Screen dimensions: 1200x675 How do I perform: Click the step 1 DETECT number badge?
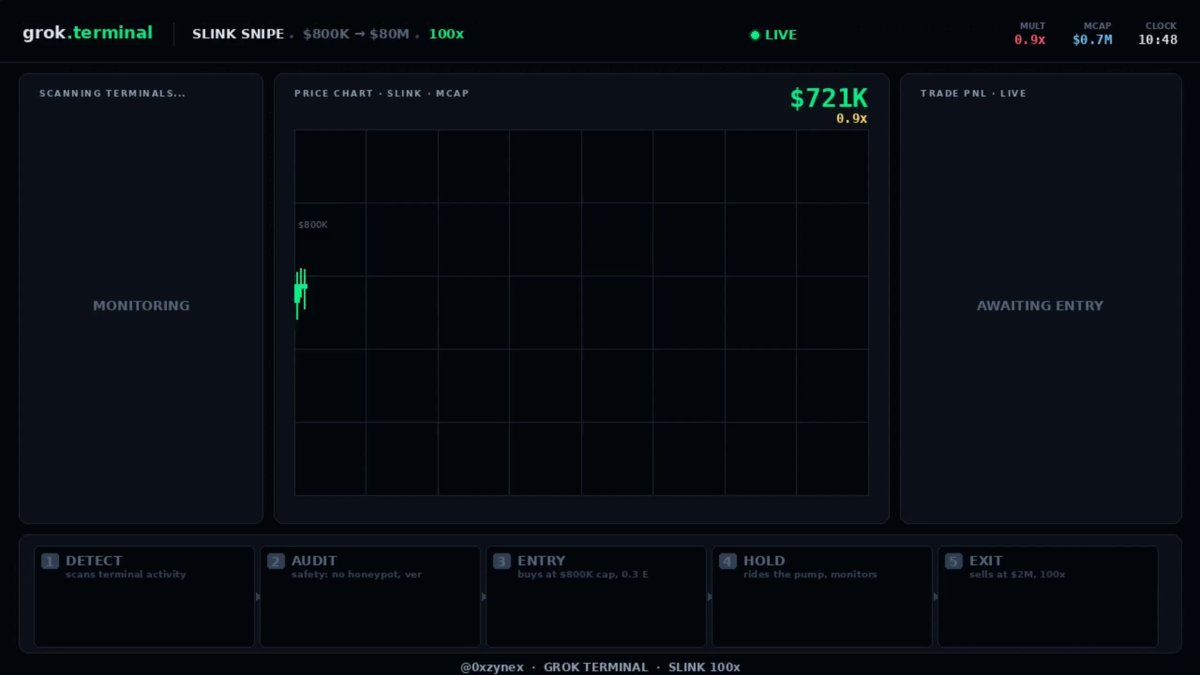(x=50, y=561)
